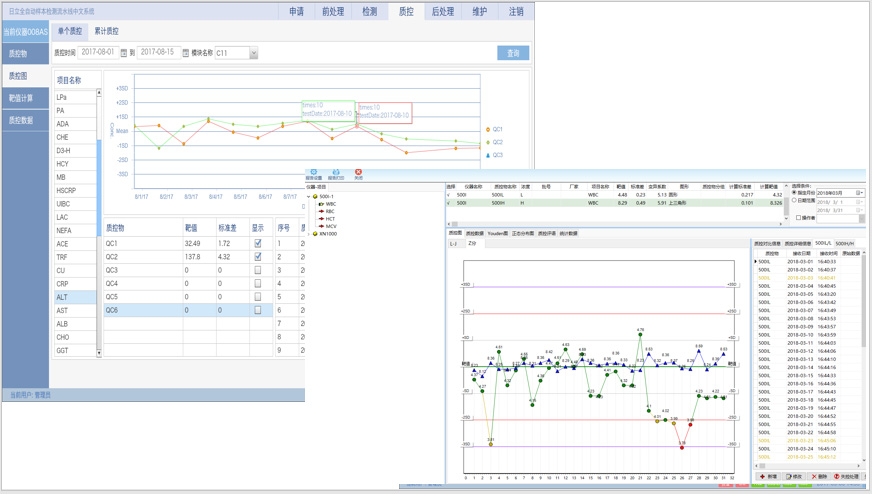Enable the 显示 checkbox for QC3 row

tap(257, 270)
